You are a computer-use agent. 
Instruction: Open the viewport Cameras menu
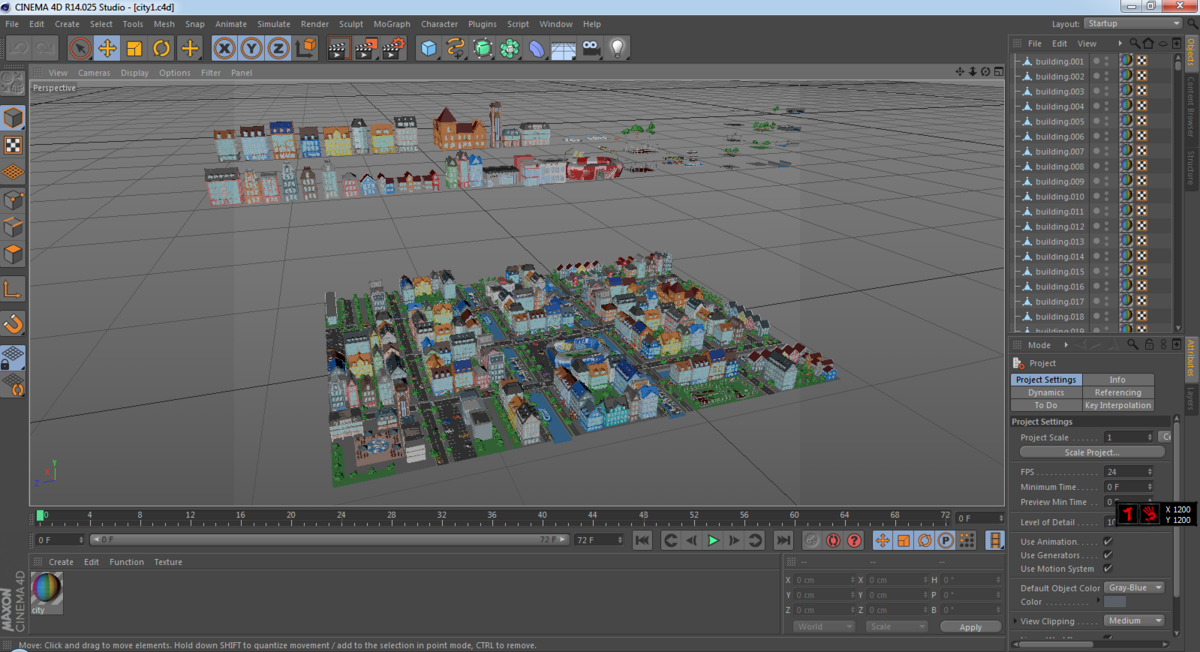(x=94, y=73)
